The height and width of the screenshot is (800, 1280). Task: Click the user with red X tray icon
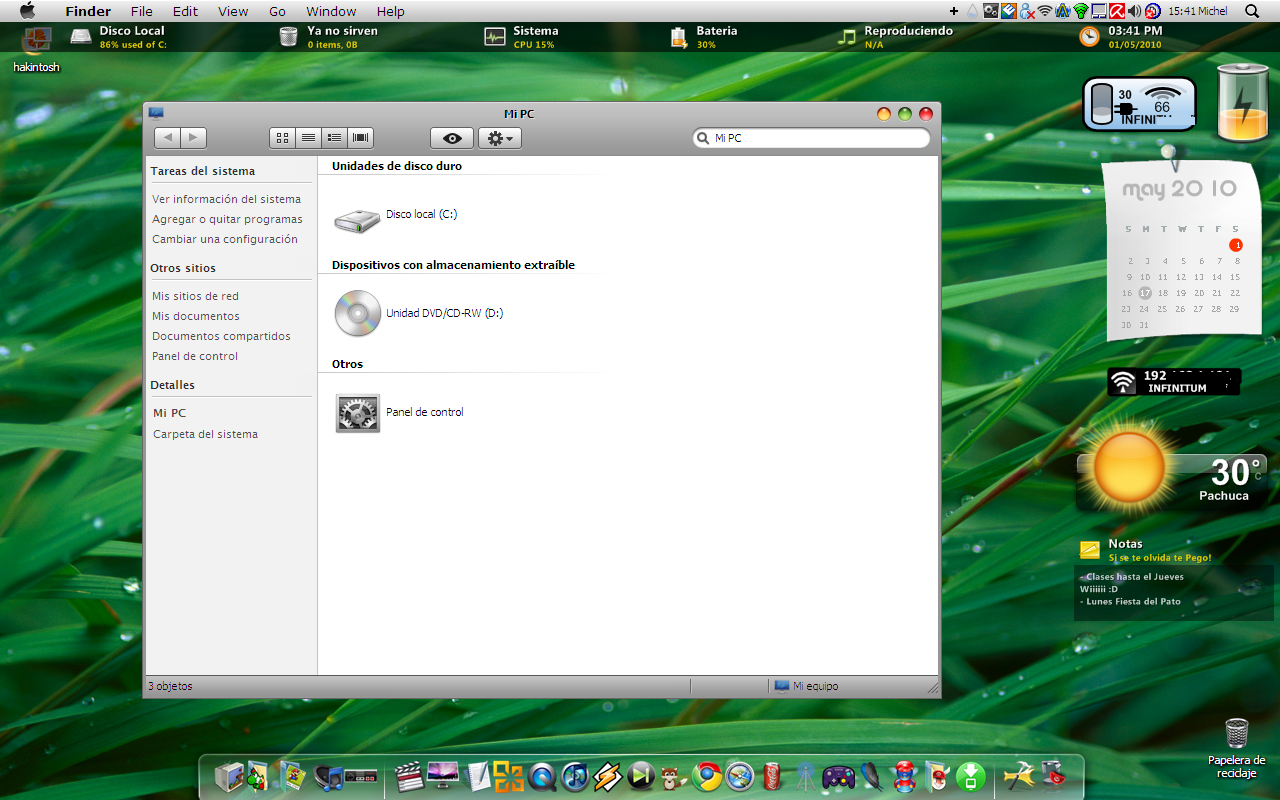[x=1027, y=11]
